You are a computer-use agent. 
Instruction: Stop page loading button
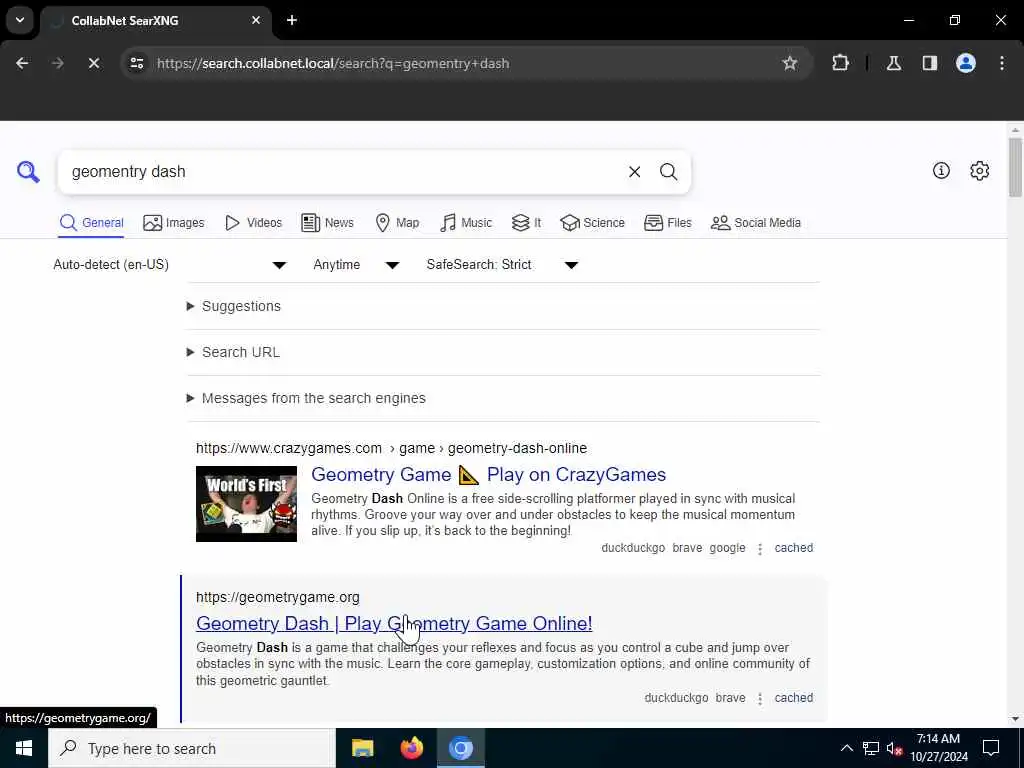tap(93, 63)
